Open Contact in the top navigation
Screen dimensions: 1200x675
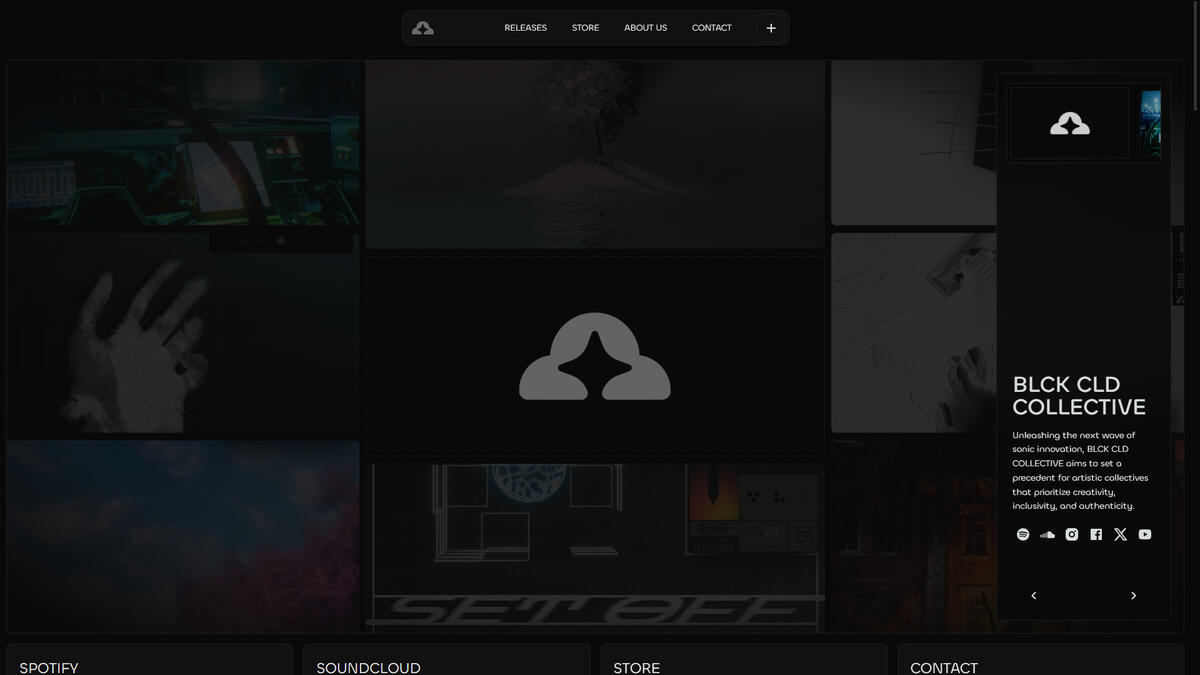tap(711, 28)
